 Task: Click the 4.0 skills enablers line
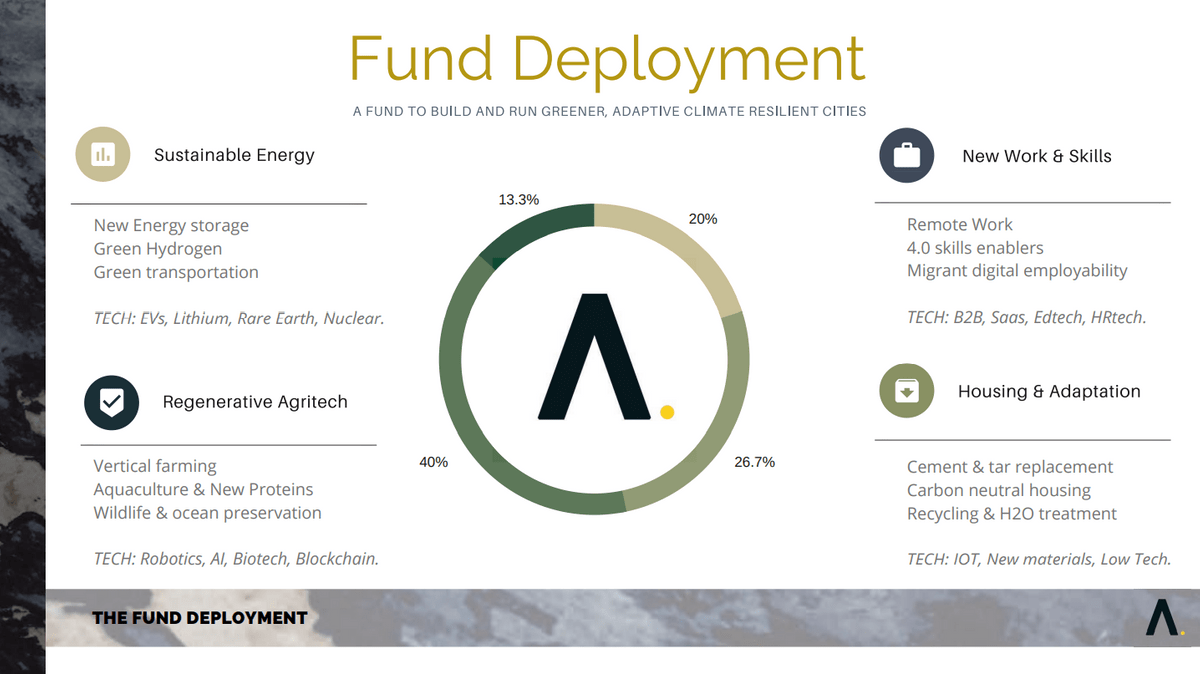click(x=975, y=248)
